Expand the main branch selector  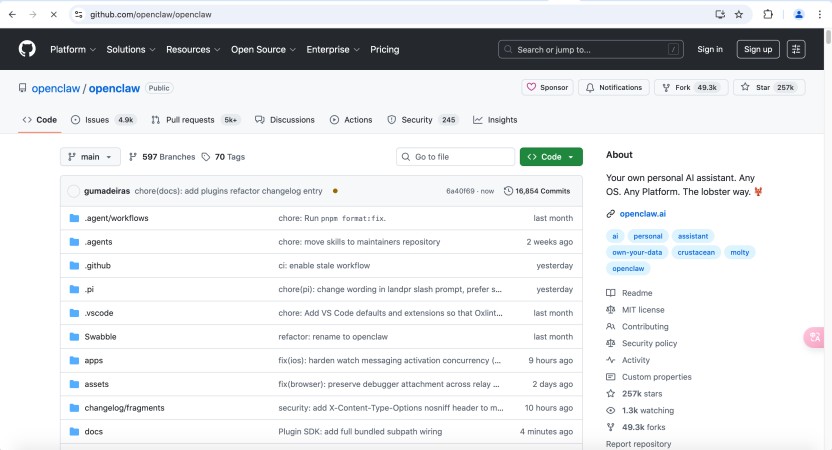tap(90, 157)
